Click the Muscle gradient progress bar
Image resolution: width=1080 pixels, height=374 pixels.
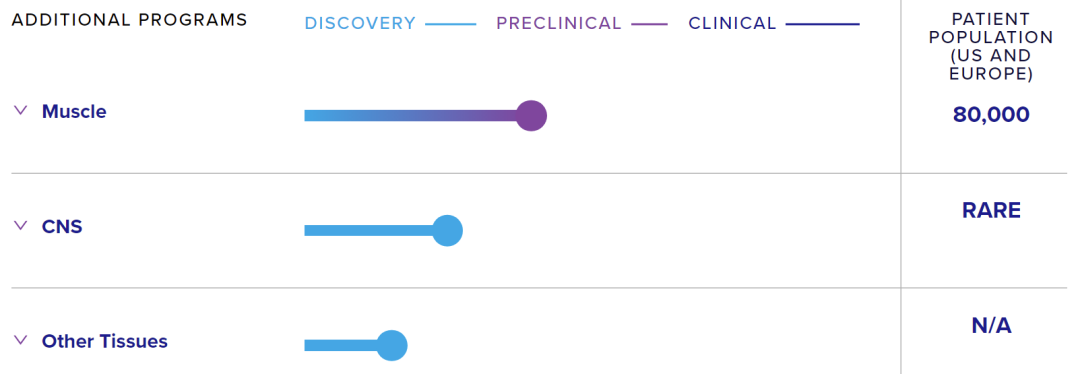point(411,115)
